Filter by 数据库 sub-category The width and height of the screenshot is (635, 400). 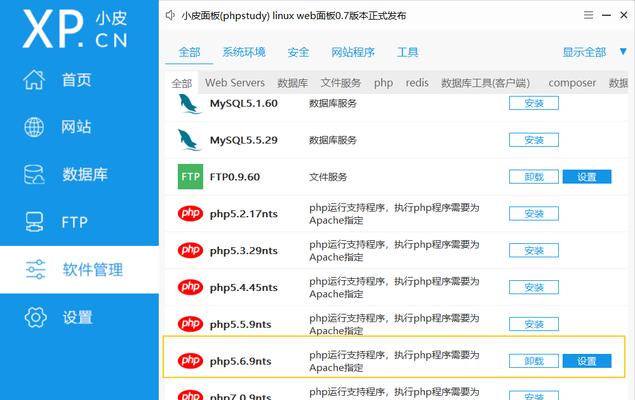[x=292, y=83]
